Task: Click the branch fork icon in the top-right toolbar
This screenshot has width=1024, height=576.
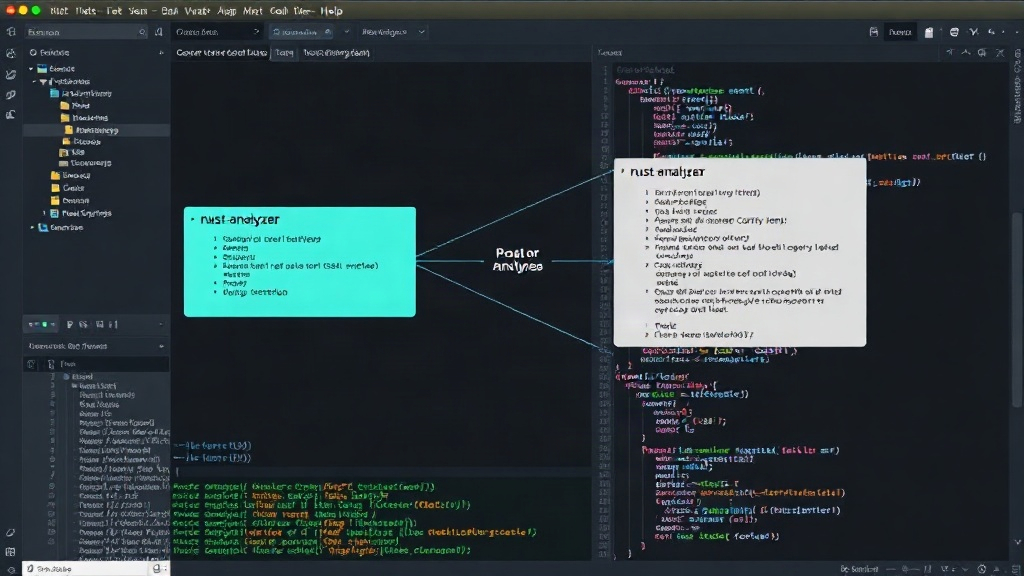Action: [x=974, y=32]
